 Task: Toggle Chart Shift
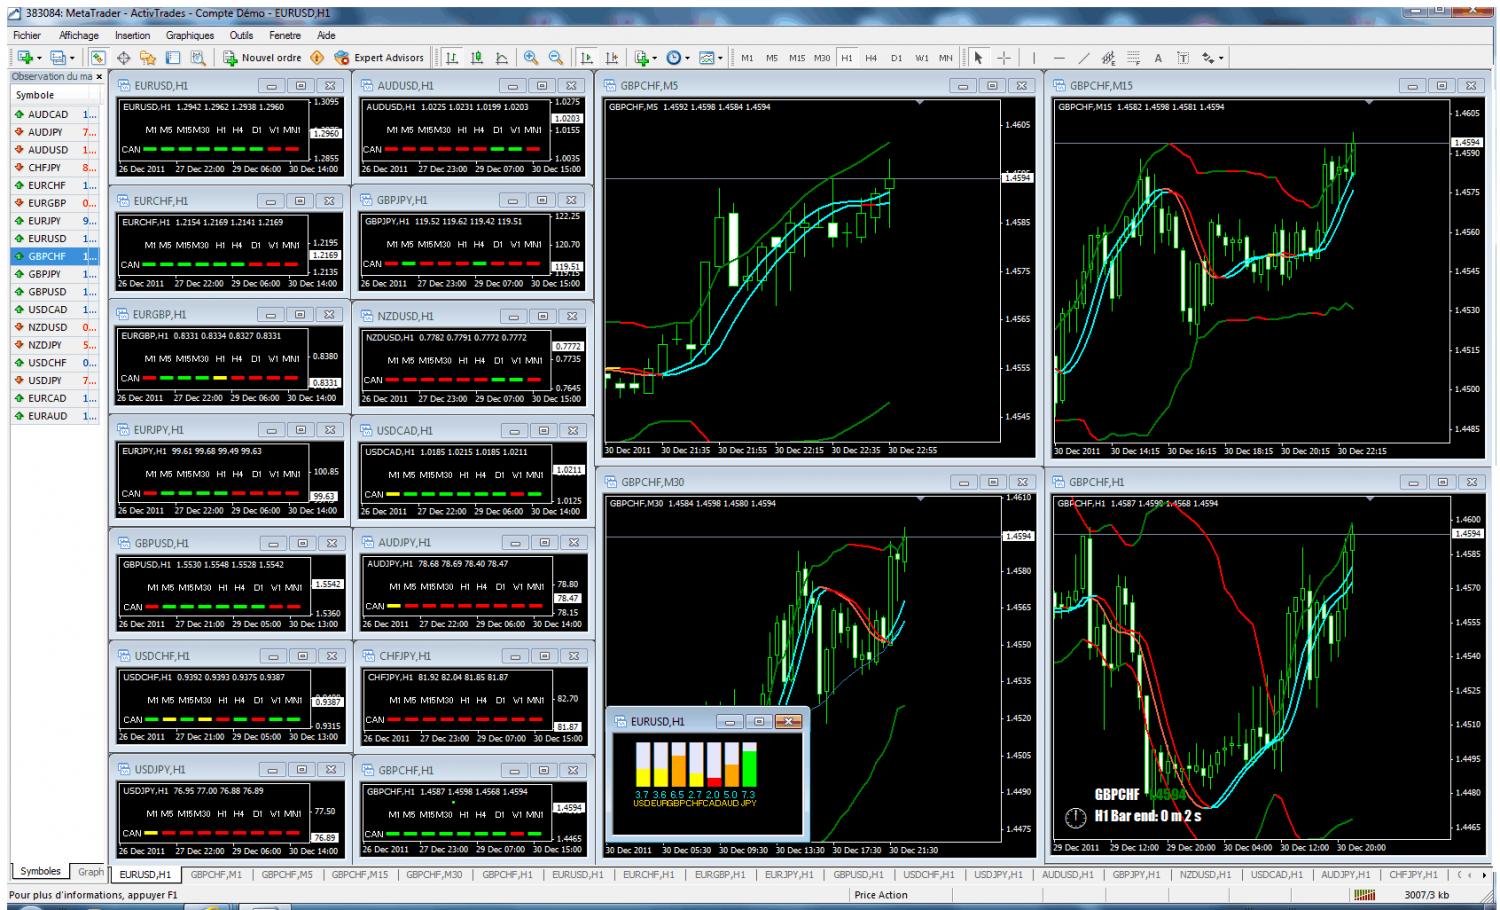pos(611,57)
